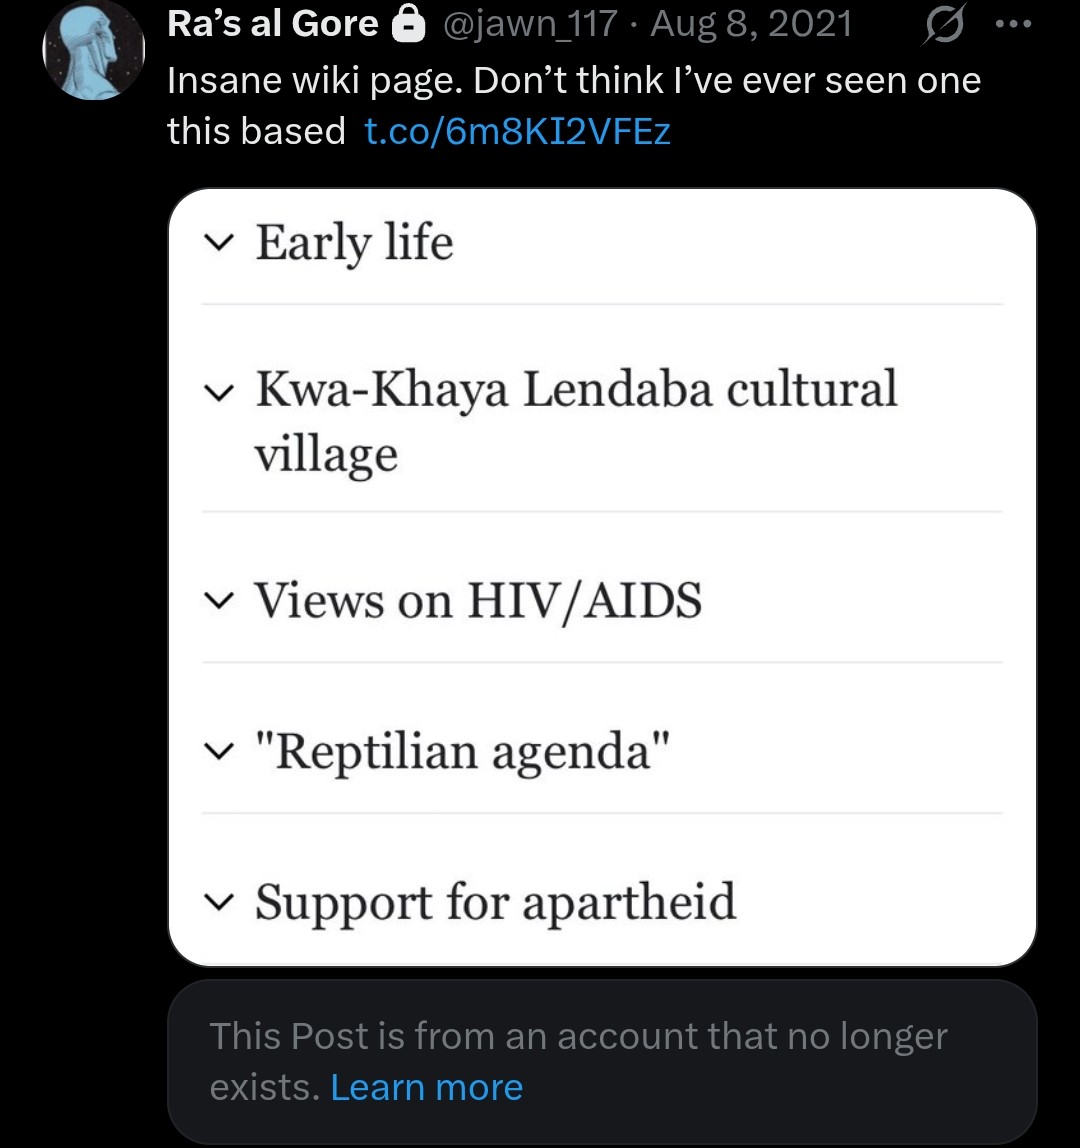This screenshot has height=1148, width=1080.
Task: Expand Kwa-Khaya Lendaba cultural village chevron
Action: [218, 393]
